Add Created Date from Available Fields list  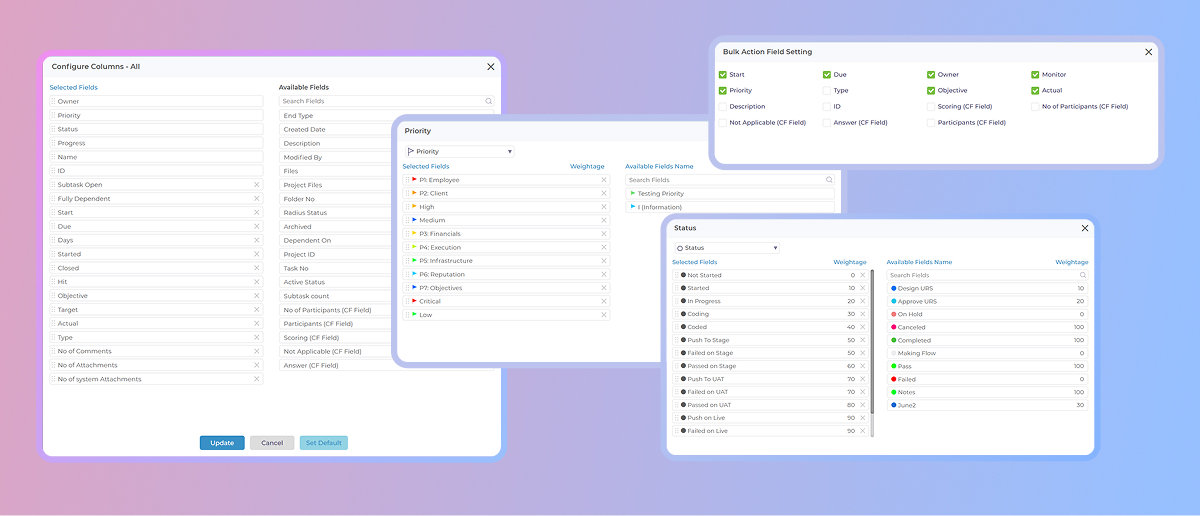[304, 130]
